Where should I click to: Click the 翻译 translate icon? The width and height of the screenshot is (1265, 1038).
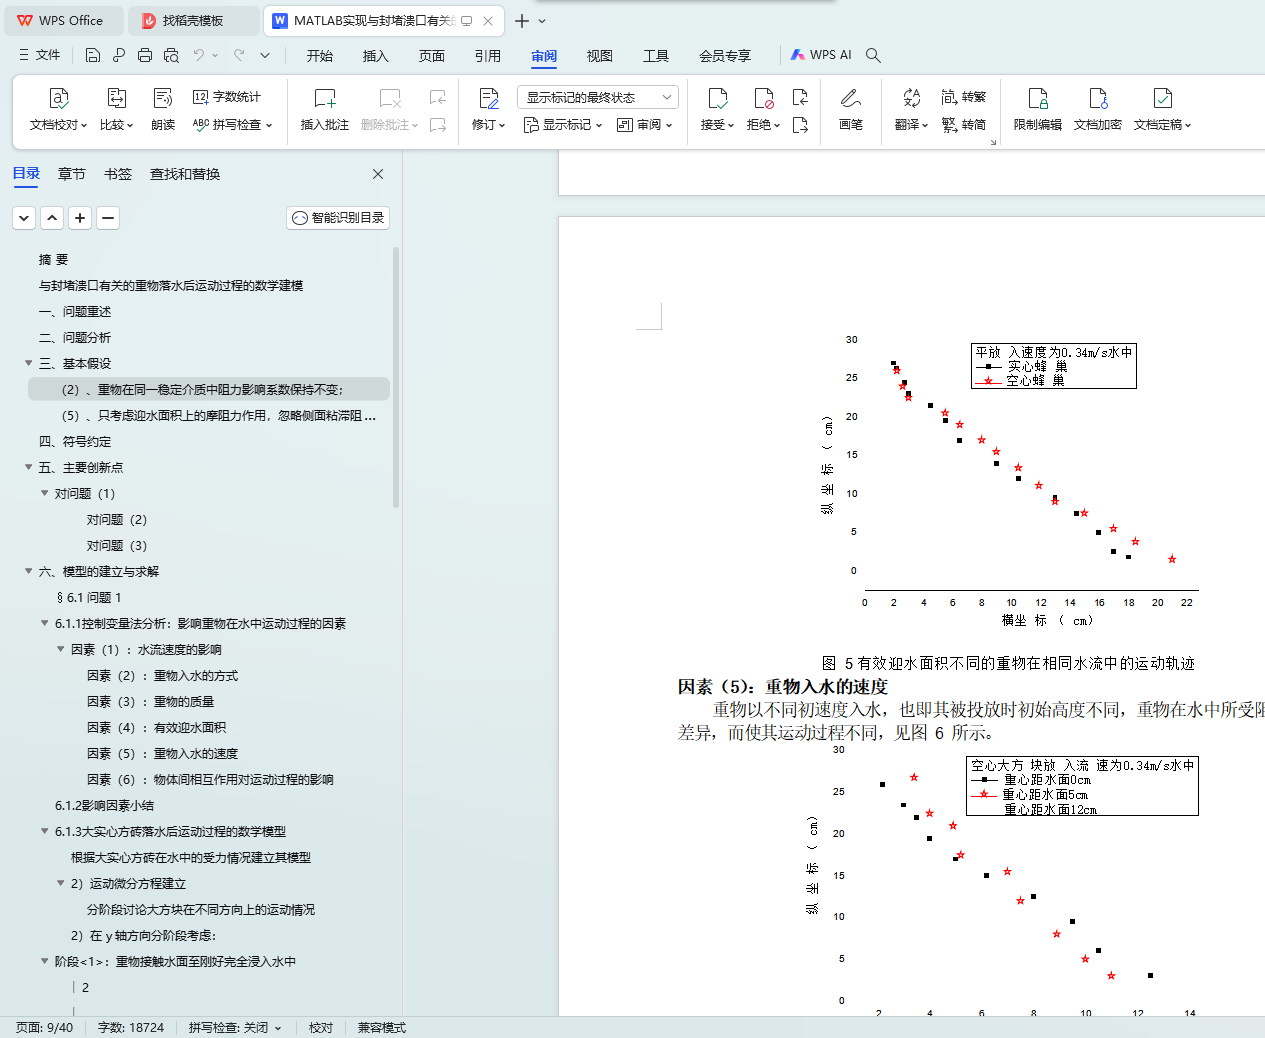tap(911, 98)
